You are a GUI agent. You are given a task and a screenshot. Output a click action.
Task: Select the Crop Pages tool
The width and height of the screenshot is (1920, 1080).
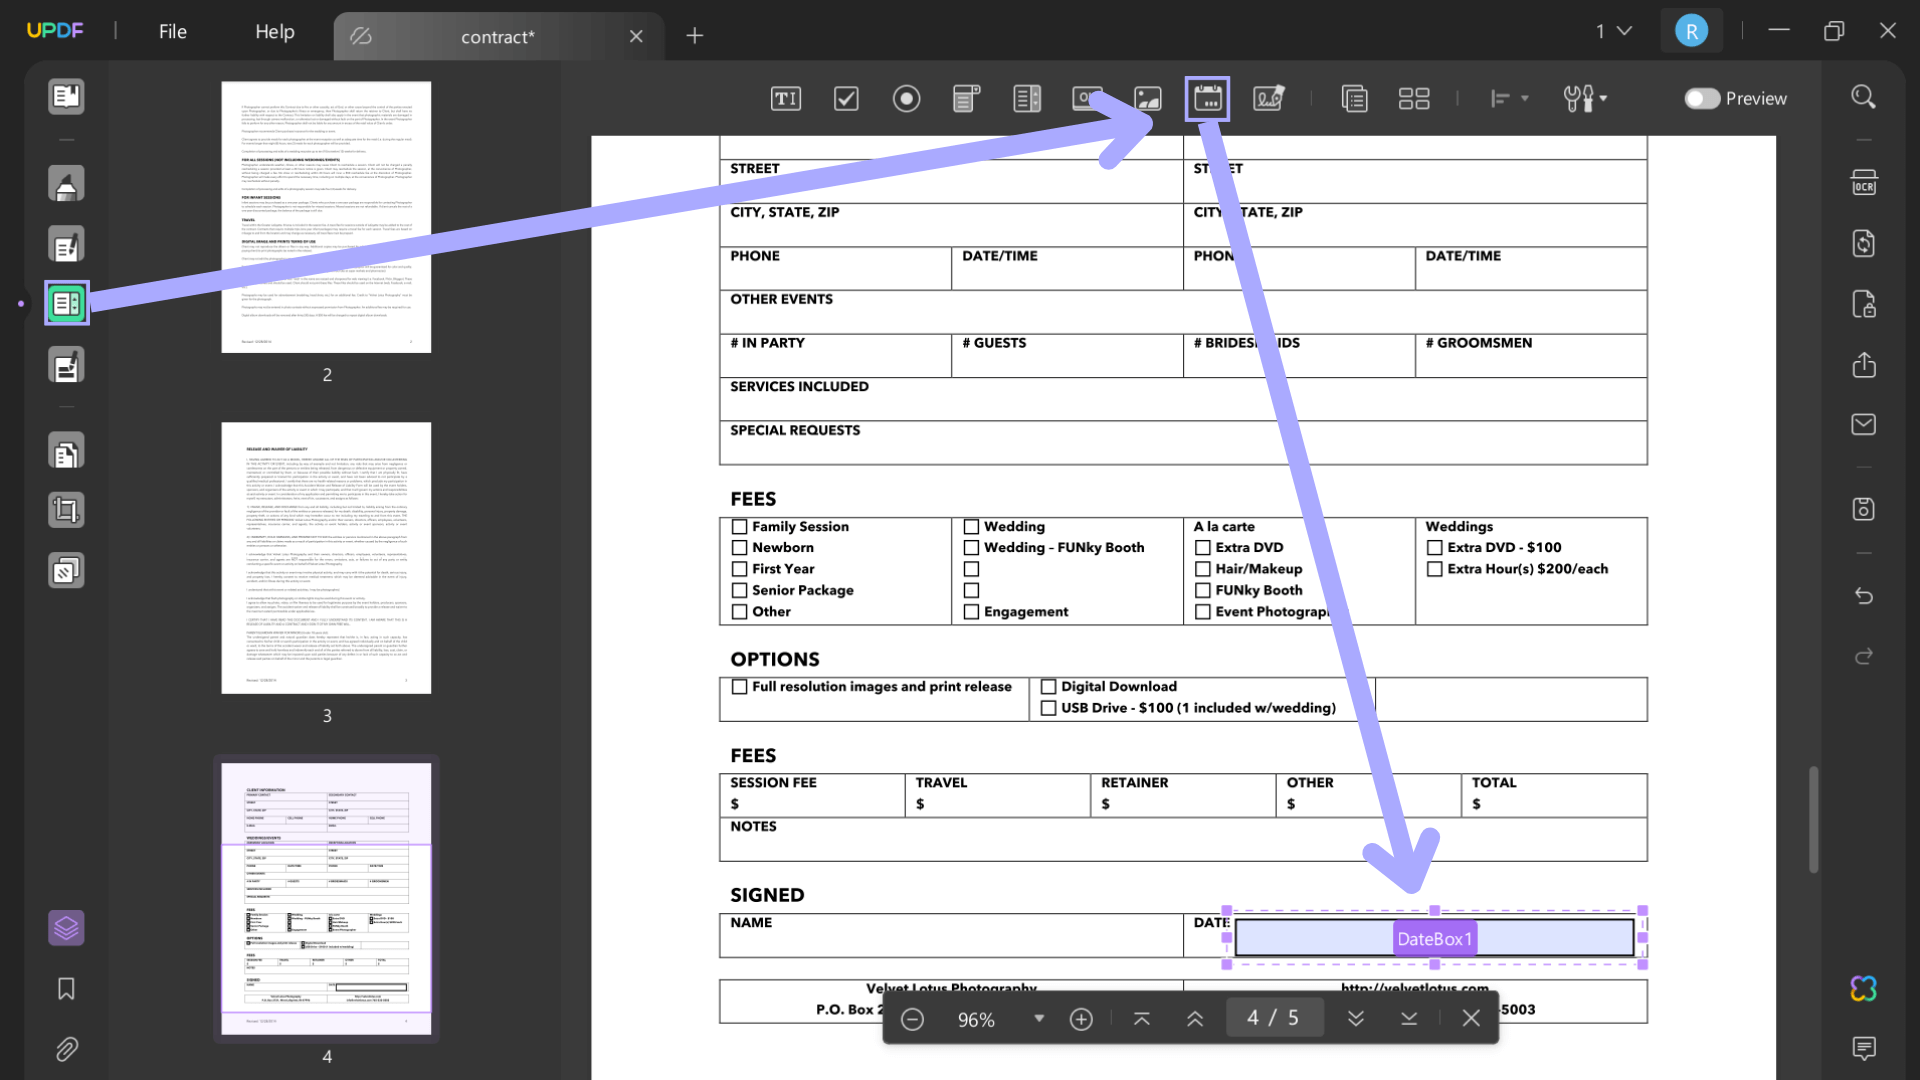pyautogui.click(x=66, y=509)
